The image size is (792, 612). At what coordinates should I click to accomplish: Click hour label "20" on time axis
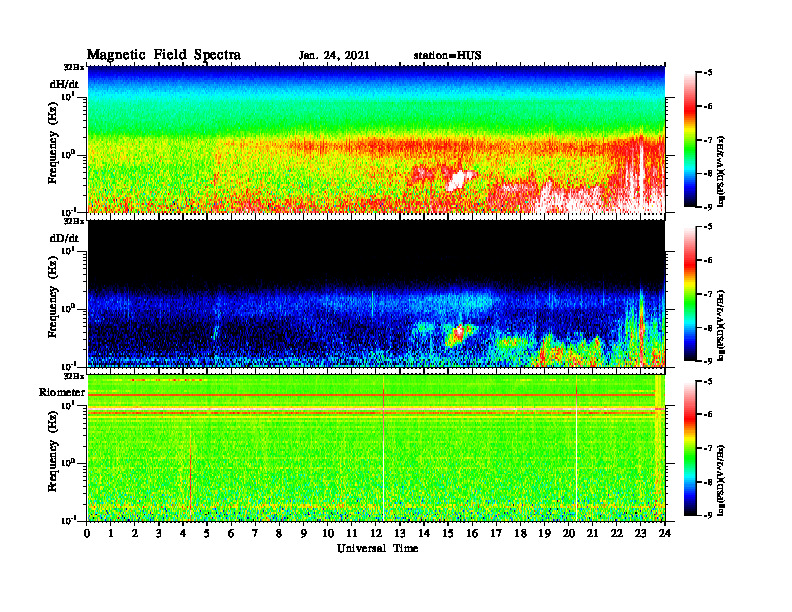pyautogui.click(x=568, y=533)
